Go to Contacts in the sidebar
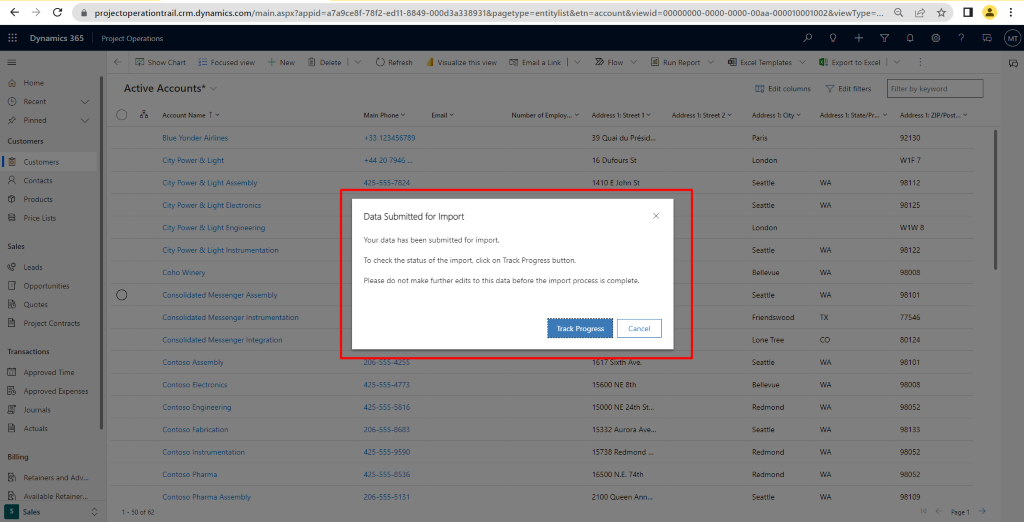This screenshot has height=522, width=1024. point(38,181)
